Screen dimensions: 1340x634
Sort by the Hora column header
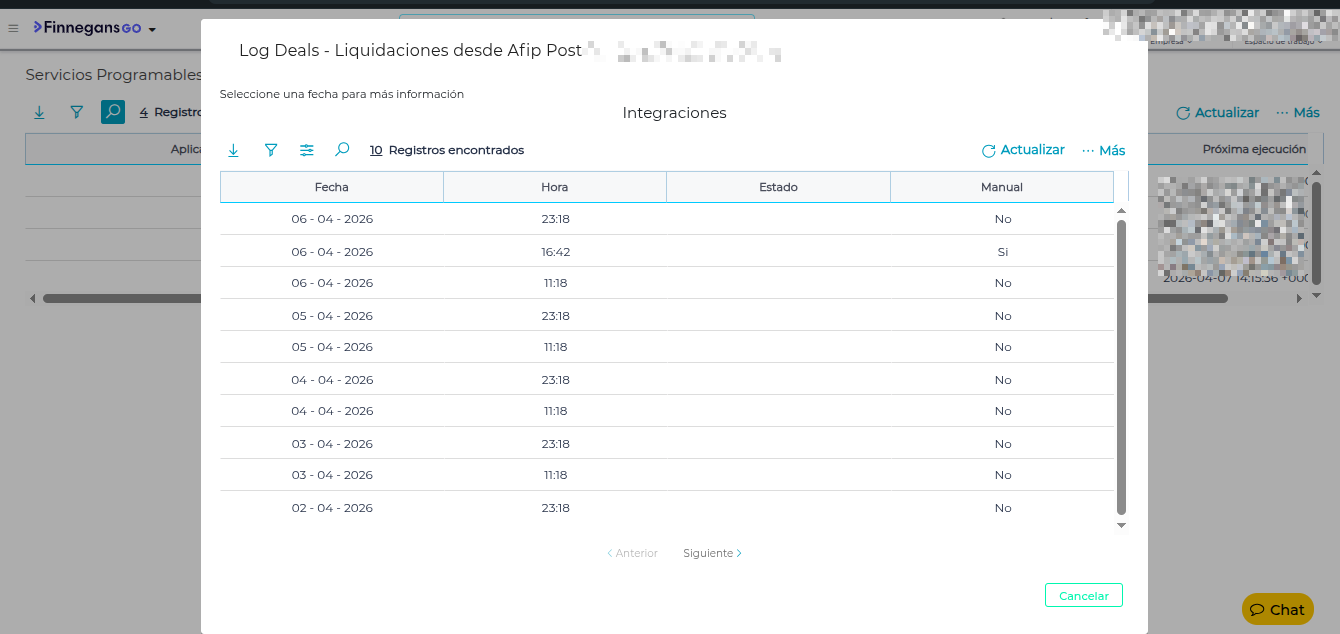click(554, 187)
